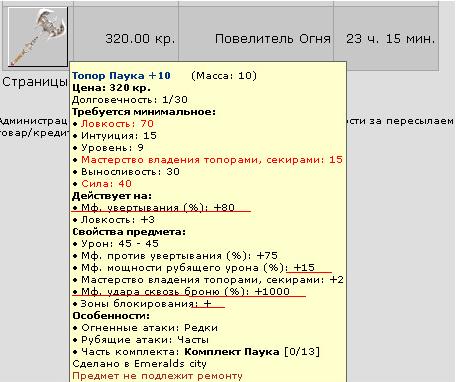Viewport: 456px width, 382px height.
Task: Select the 320.00 кр. price cell
Action: point(140,39)
